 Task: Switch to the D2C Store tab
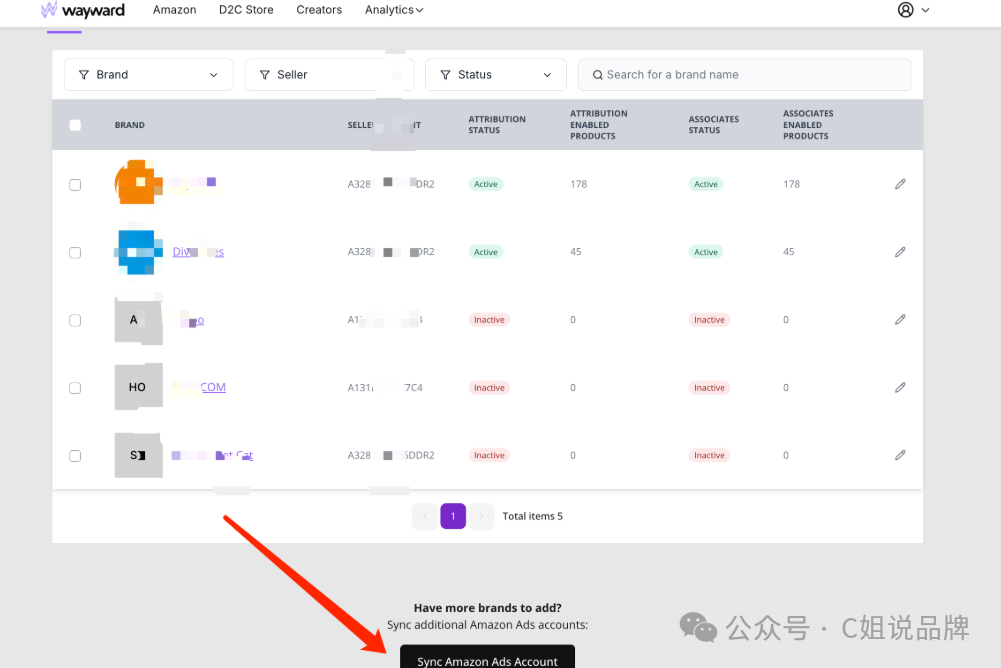[x=246, y=10]
